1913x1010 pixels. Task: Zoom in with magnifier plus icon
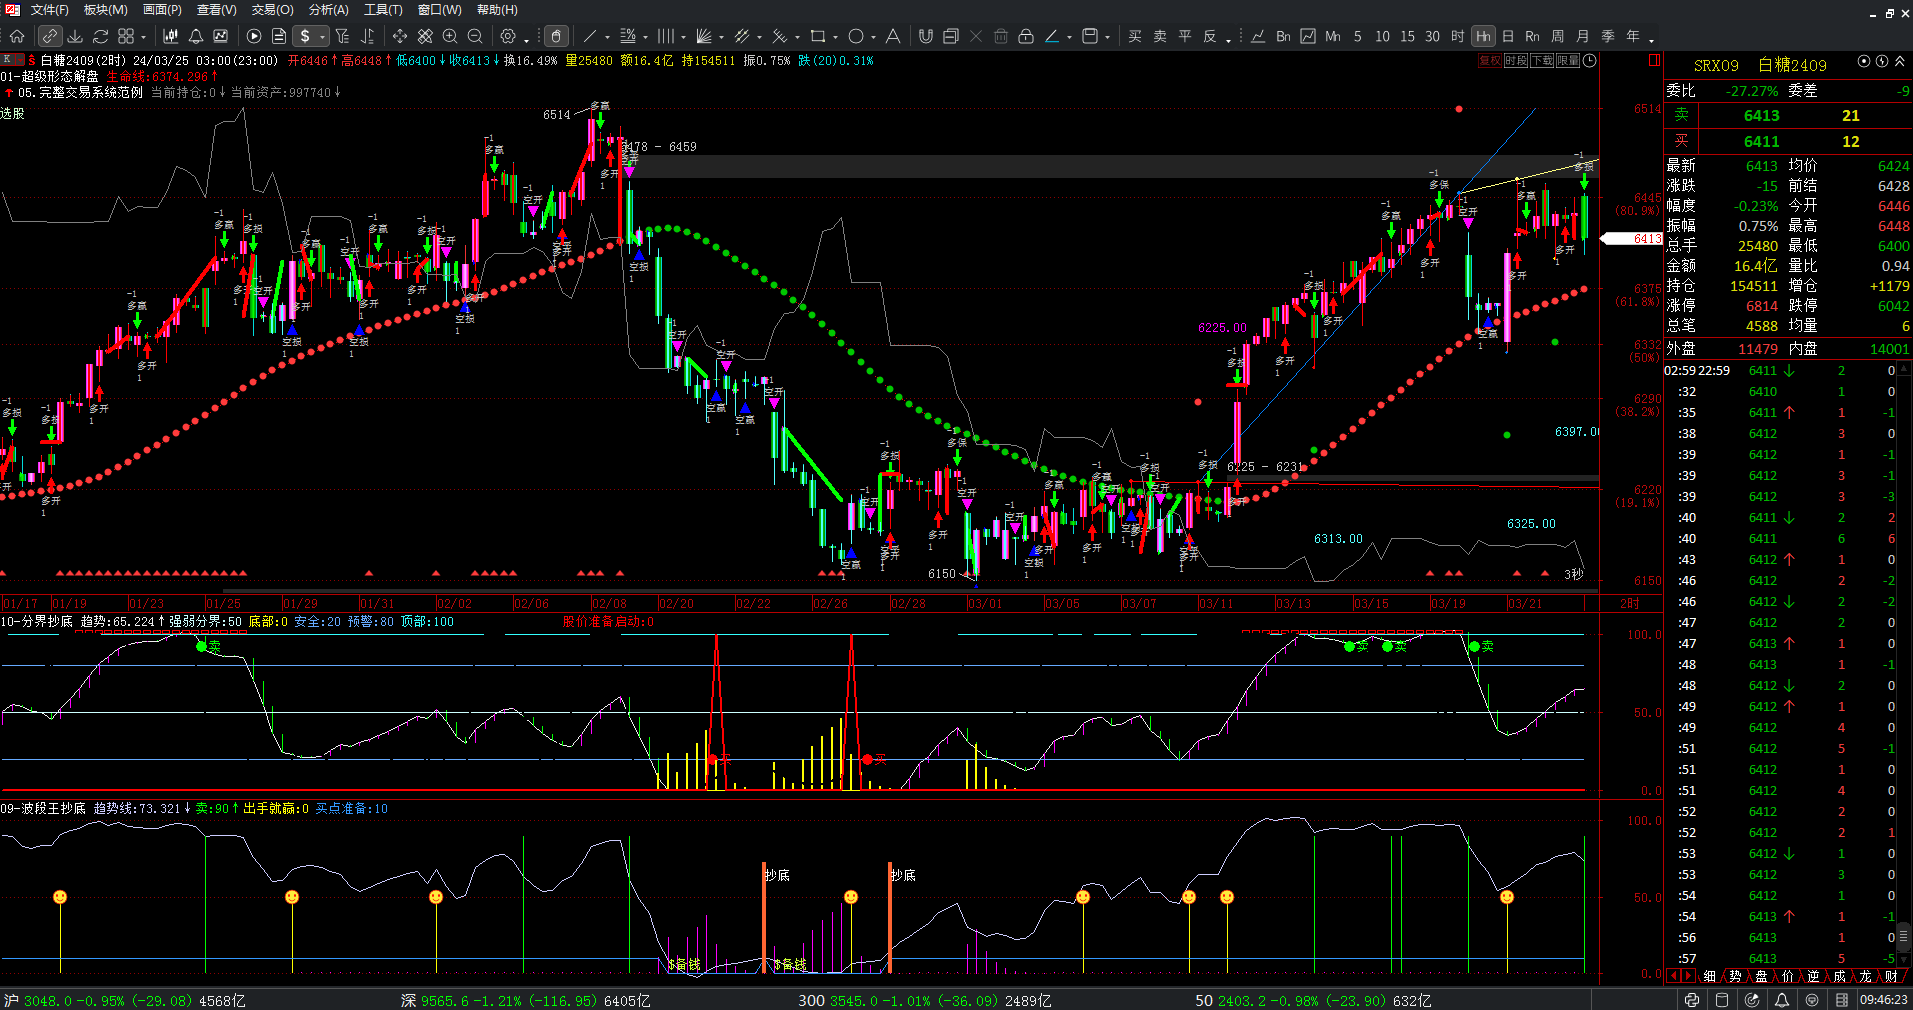click(450, 36)
